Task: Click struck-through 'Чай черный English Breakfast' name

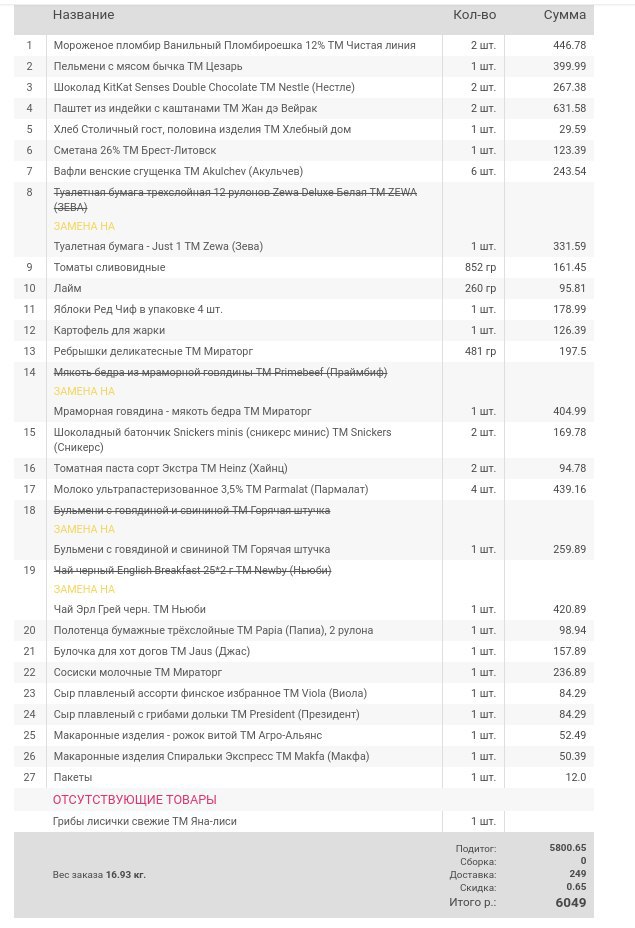Action: [192, 570]
